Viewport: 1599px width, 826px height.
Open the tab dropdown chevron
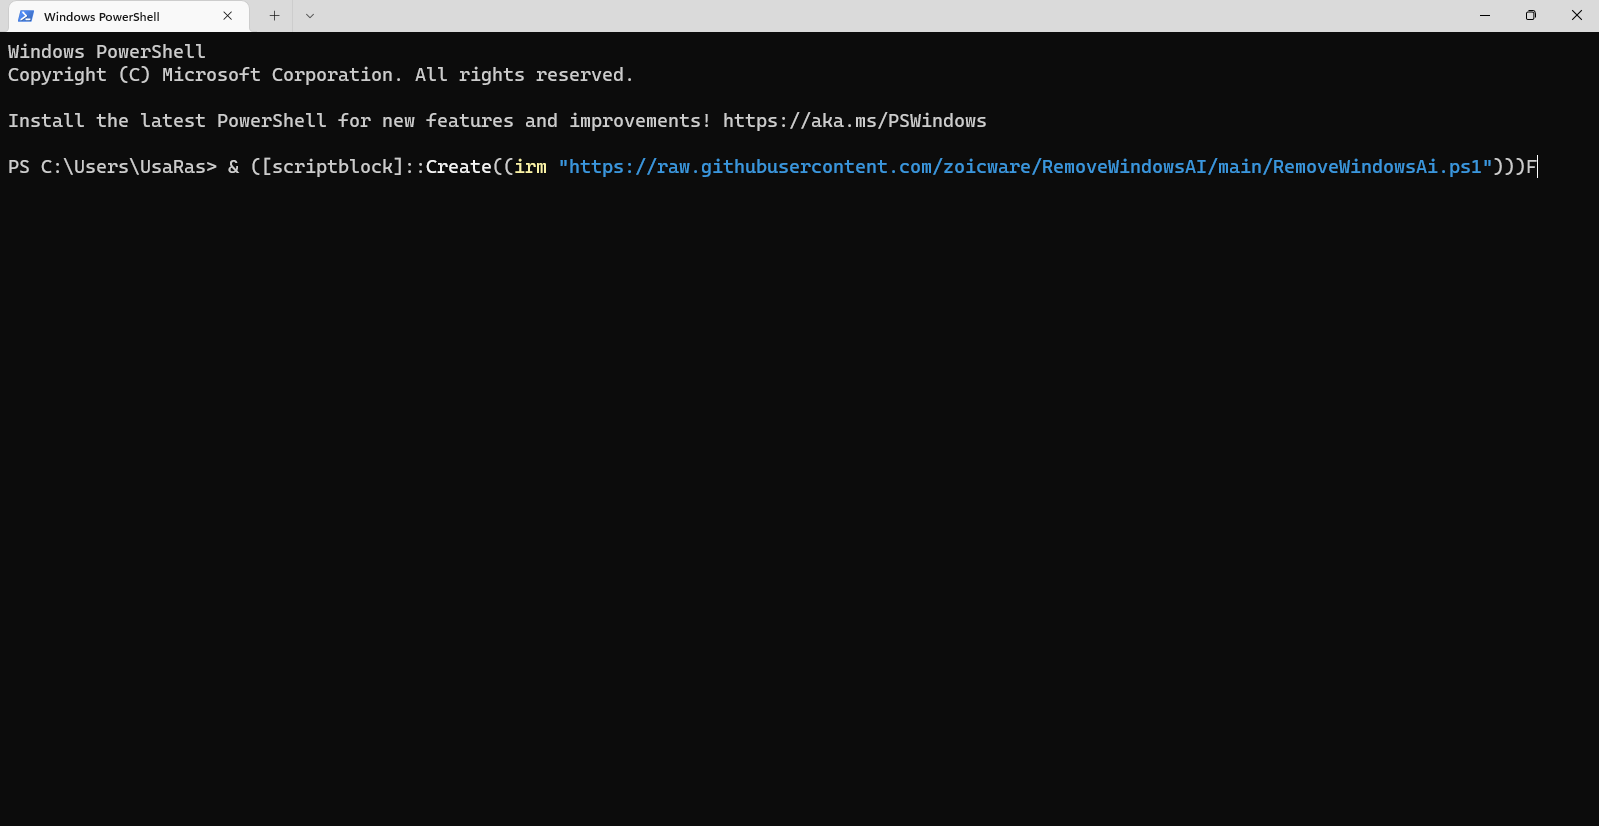pyautogui.click(x=310, y=16)
